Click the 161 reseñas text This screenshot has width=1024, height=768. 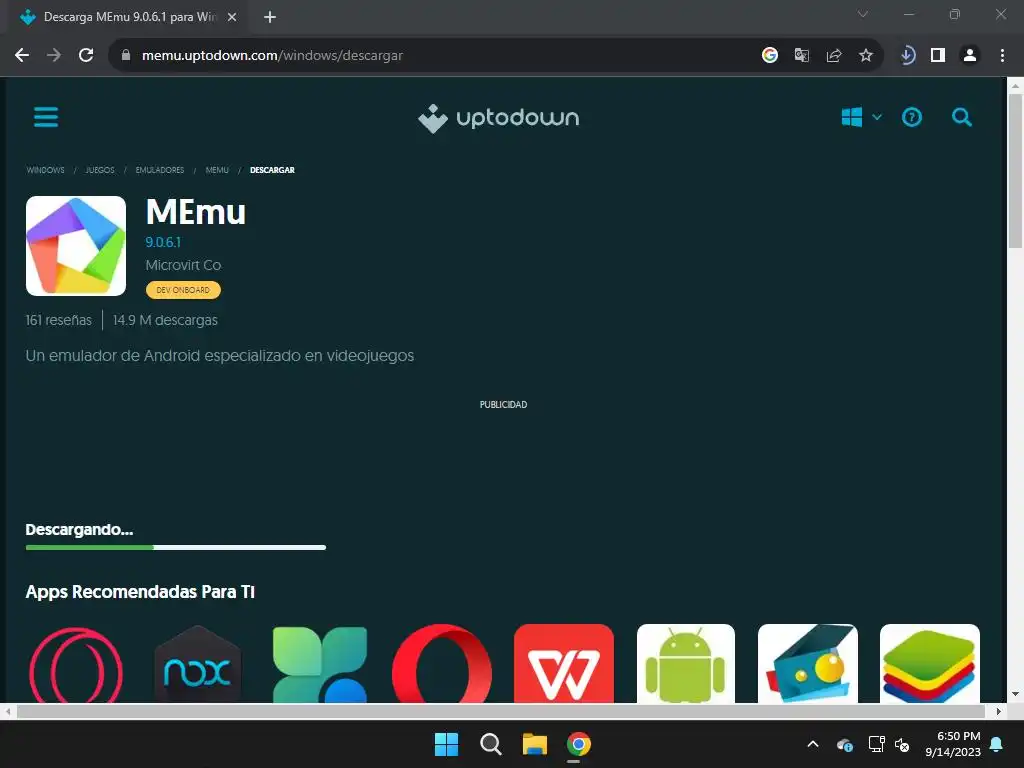[x=59, y=320]
